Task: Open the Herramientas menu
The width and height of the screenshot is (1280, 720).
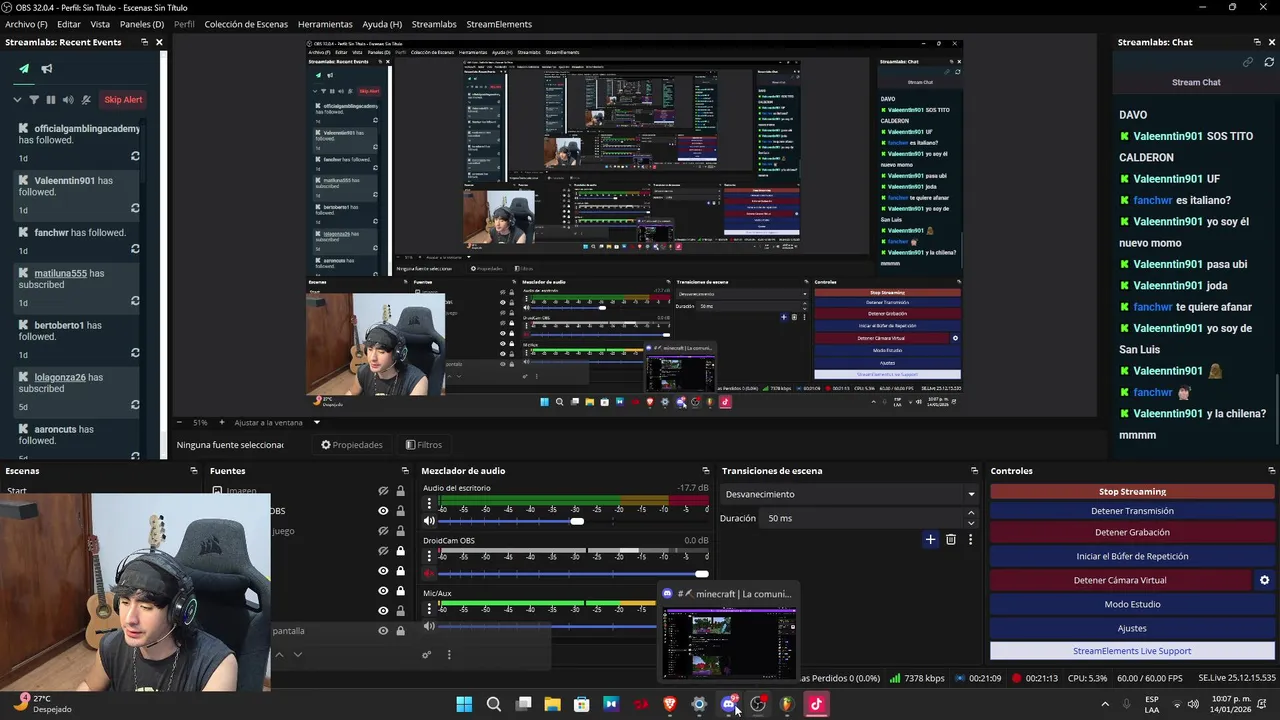Action: [325, 24]
